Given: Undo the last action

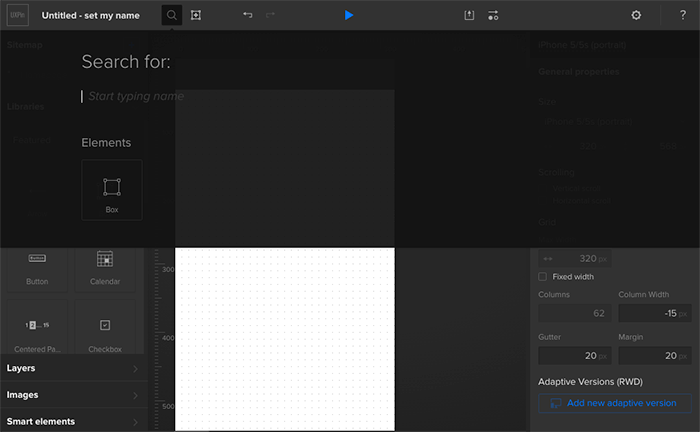Looking at the screenshot, I should click(x=247, y=15).
